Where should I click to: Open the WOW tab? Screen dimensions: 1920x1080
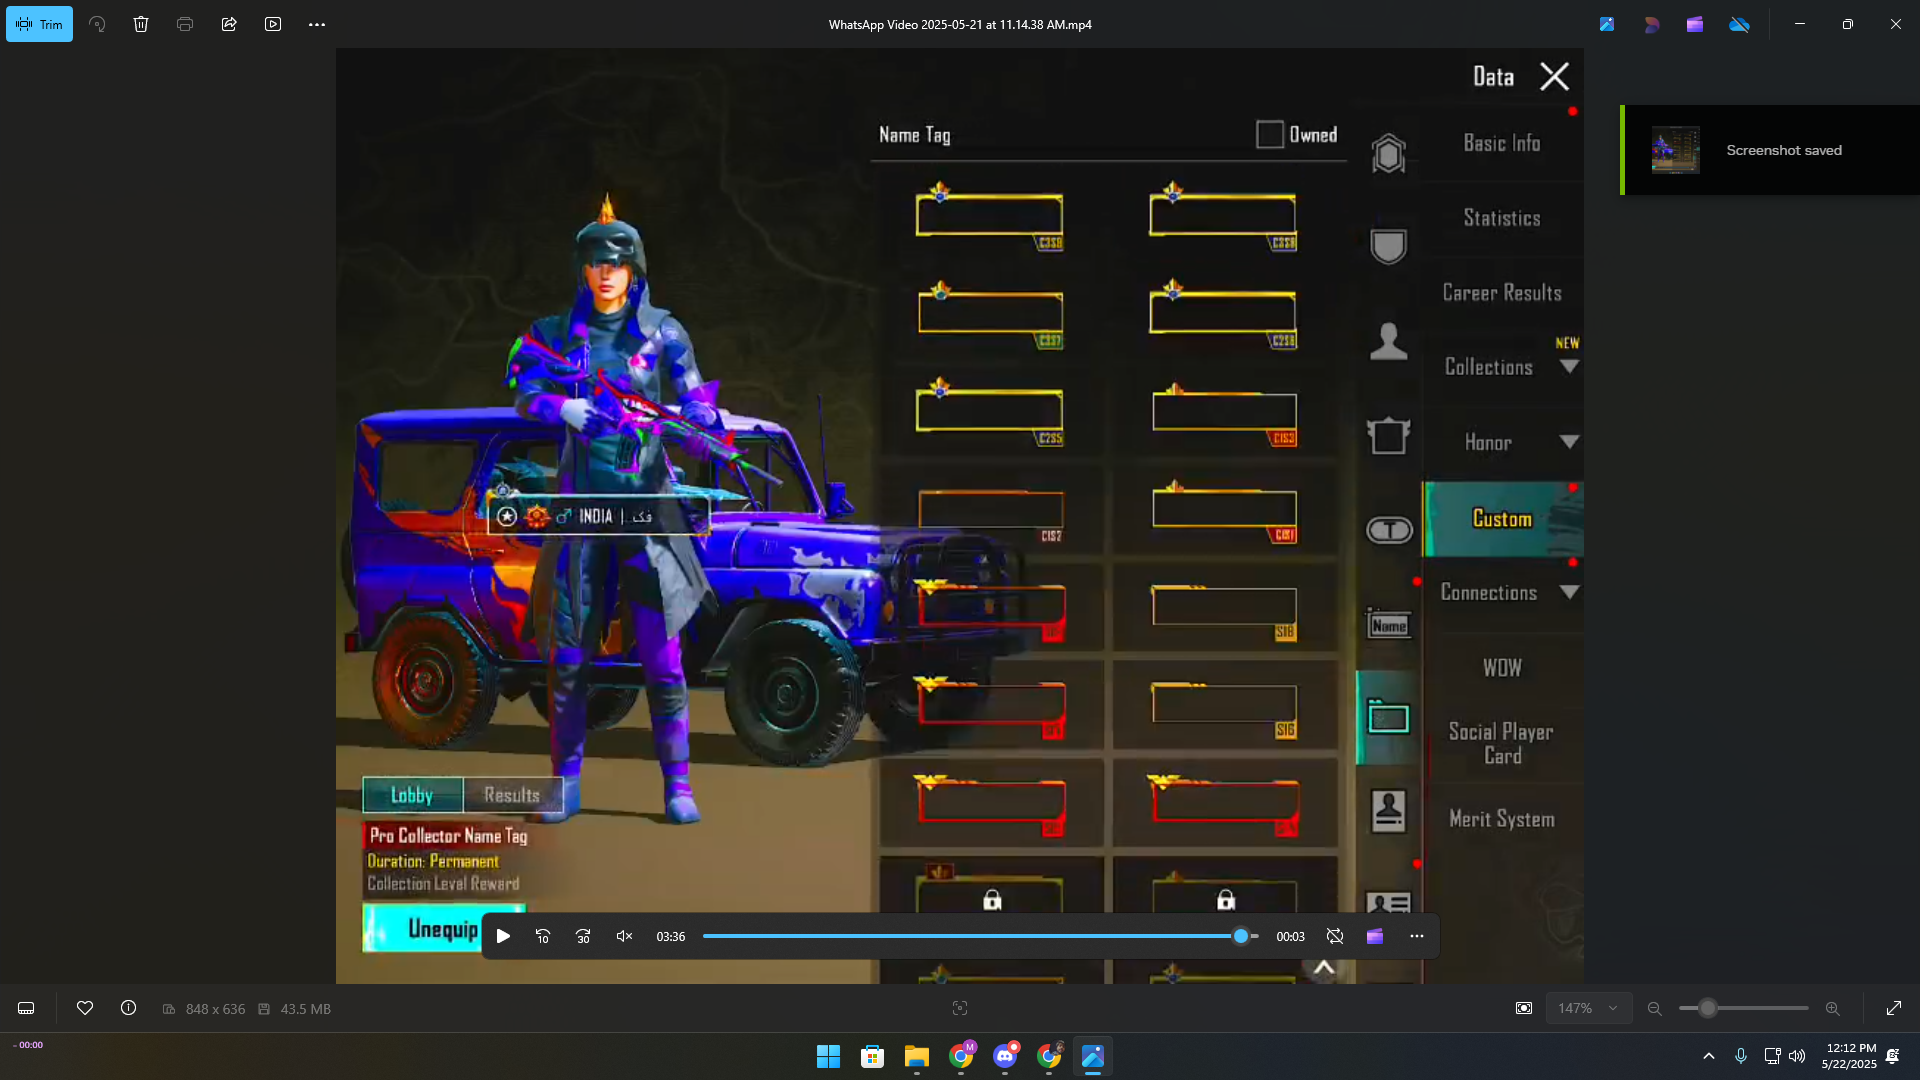tap(1502, 668)
